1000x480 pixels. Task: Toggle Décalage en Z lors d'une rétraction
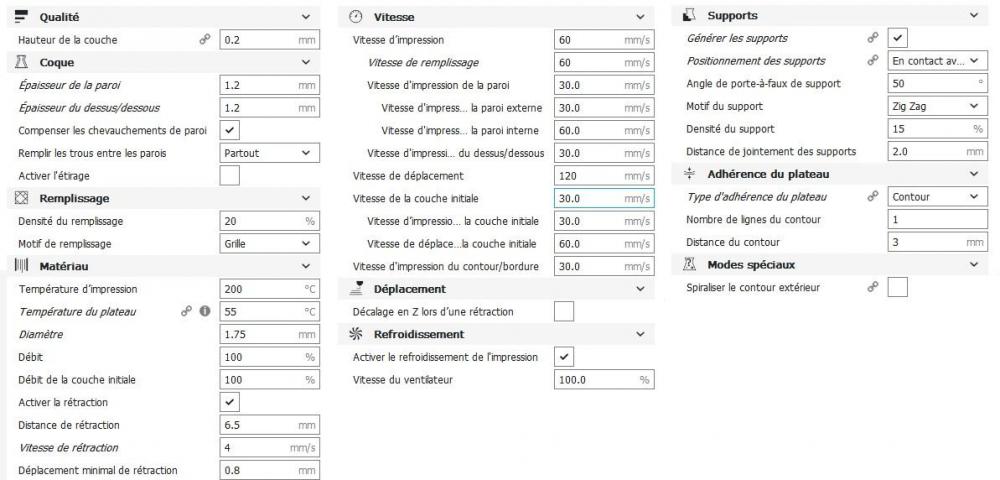coord(564,312)
